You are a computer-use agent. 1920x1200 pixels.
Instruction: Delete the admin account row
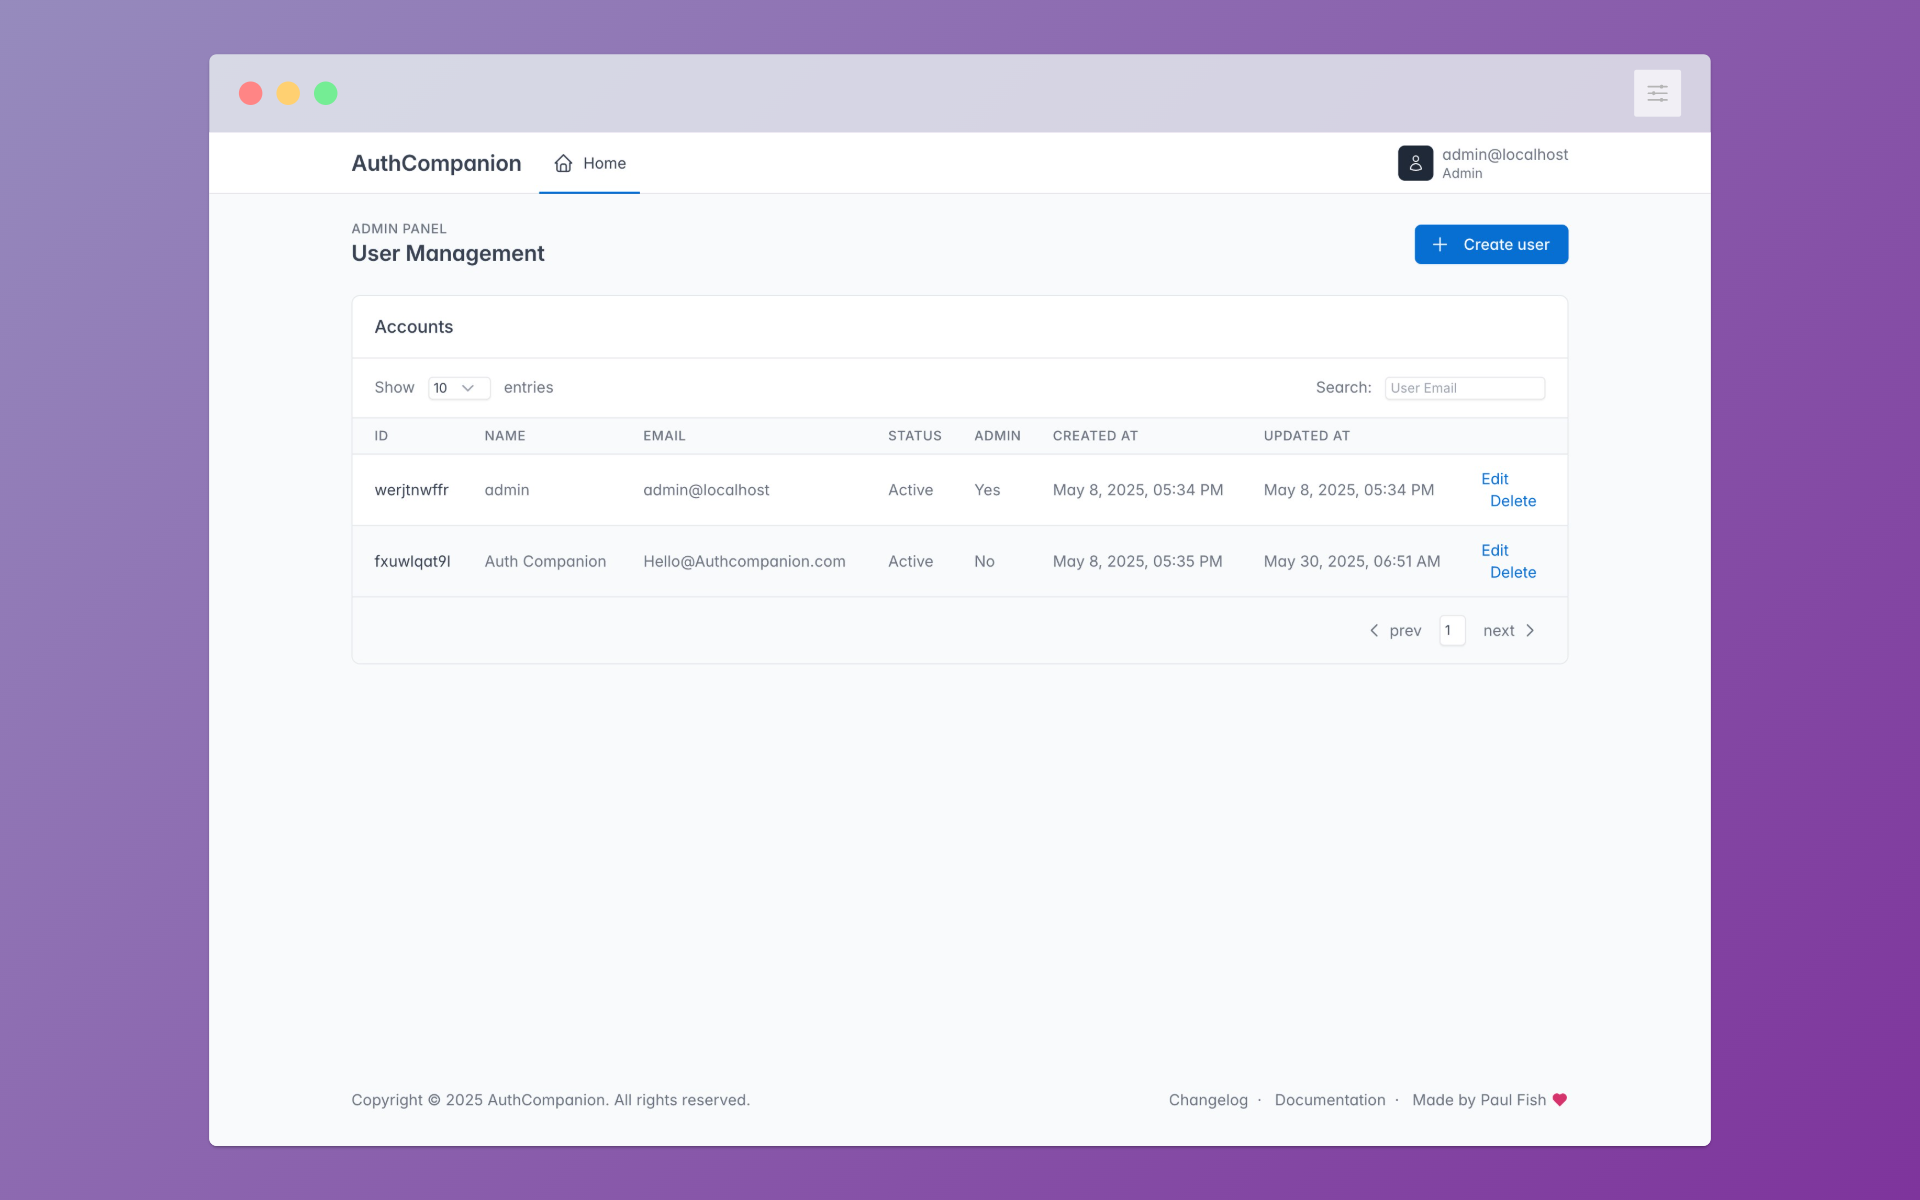[x=1512, y=501]
